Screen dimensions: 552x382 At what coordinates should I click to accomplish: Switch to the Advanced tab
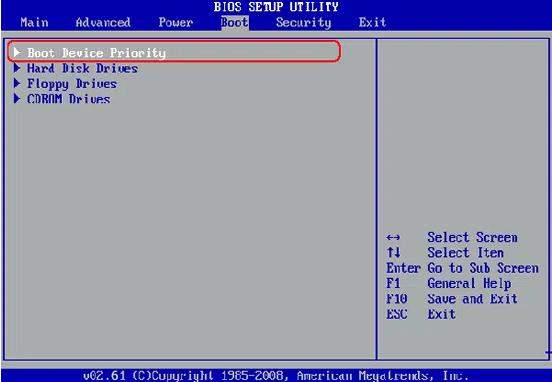[103, 23]
